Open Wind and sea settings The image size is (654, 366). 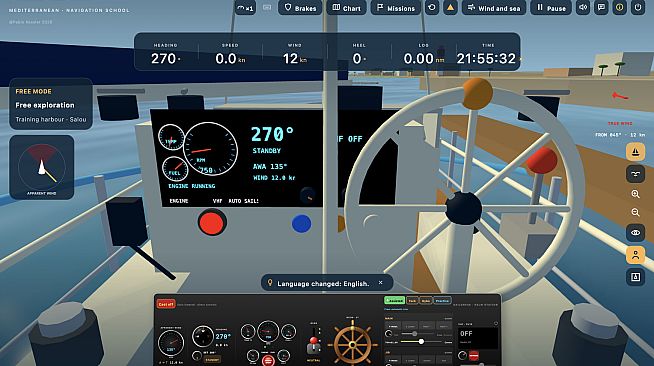pos(494,8)
